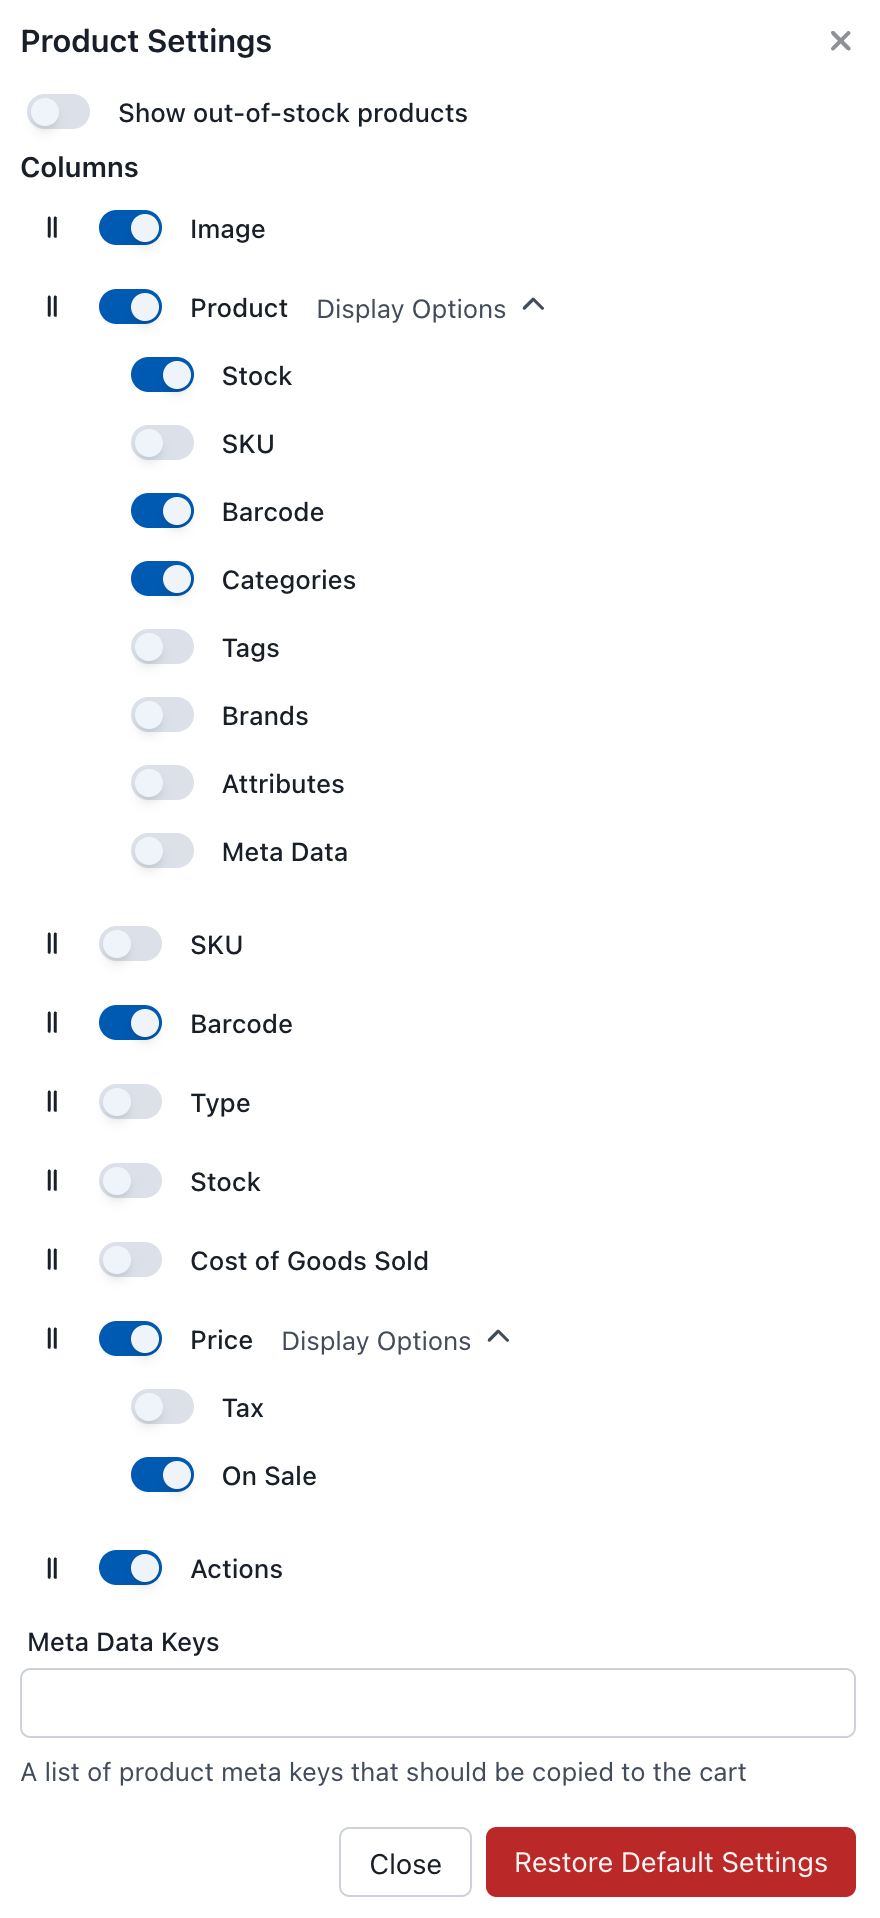Click the drag handle for the Stock column row
The image size is (880, 1918).
click(x=52, y=1181)
